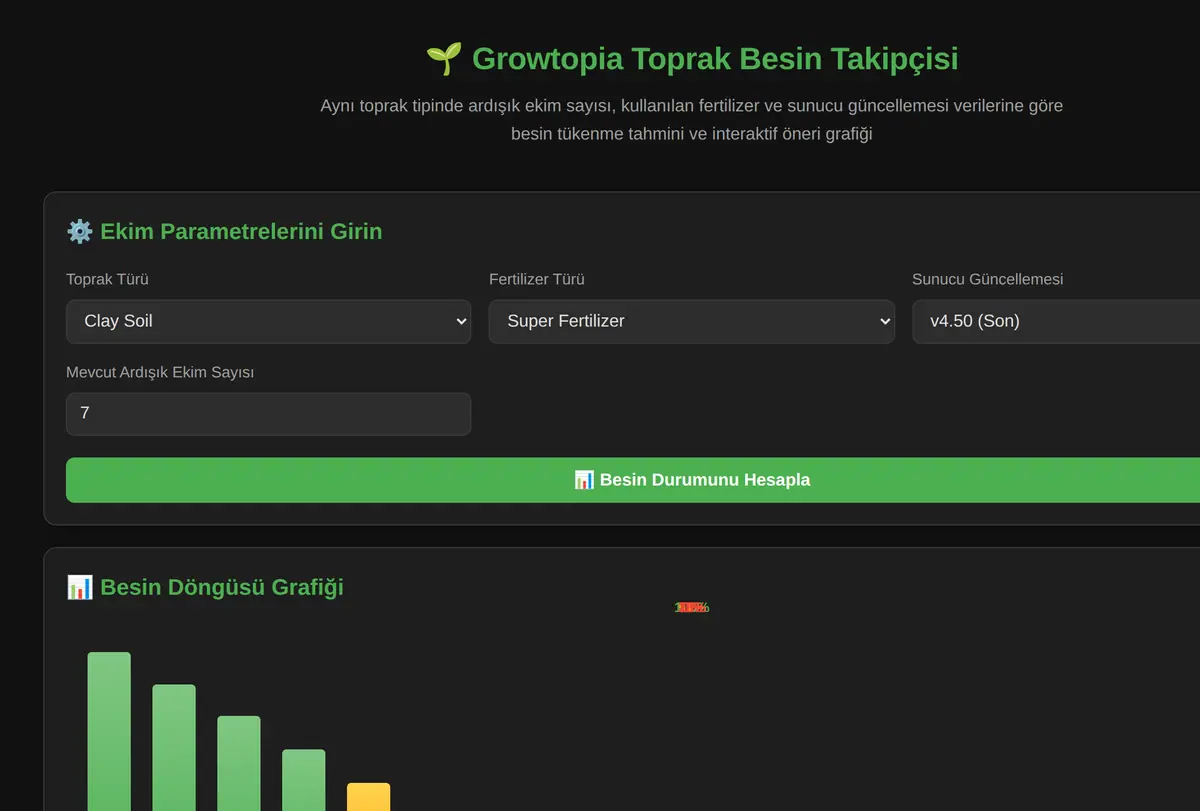Click the Toprak Türü label
1200x811 pixels.
107,279
